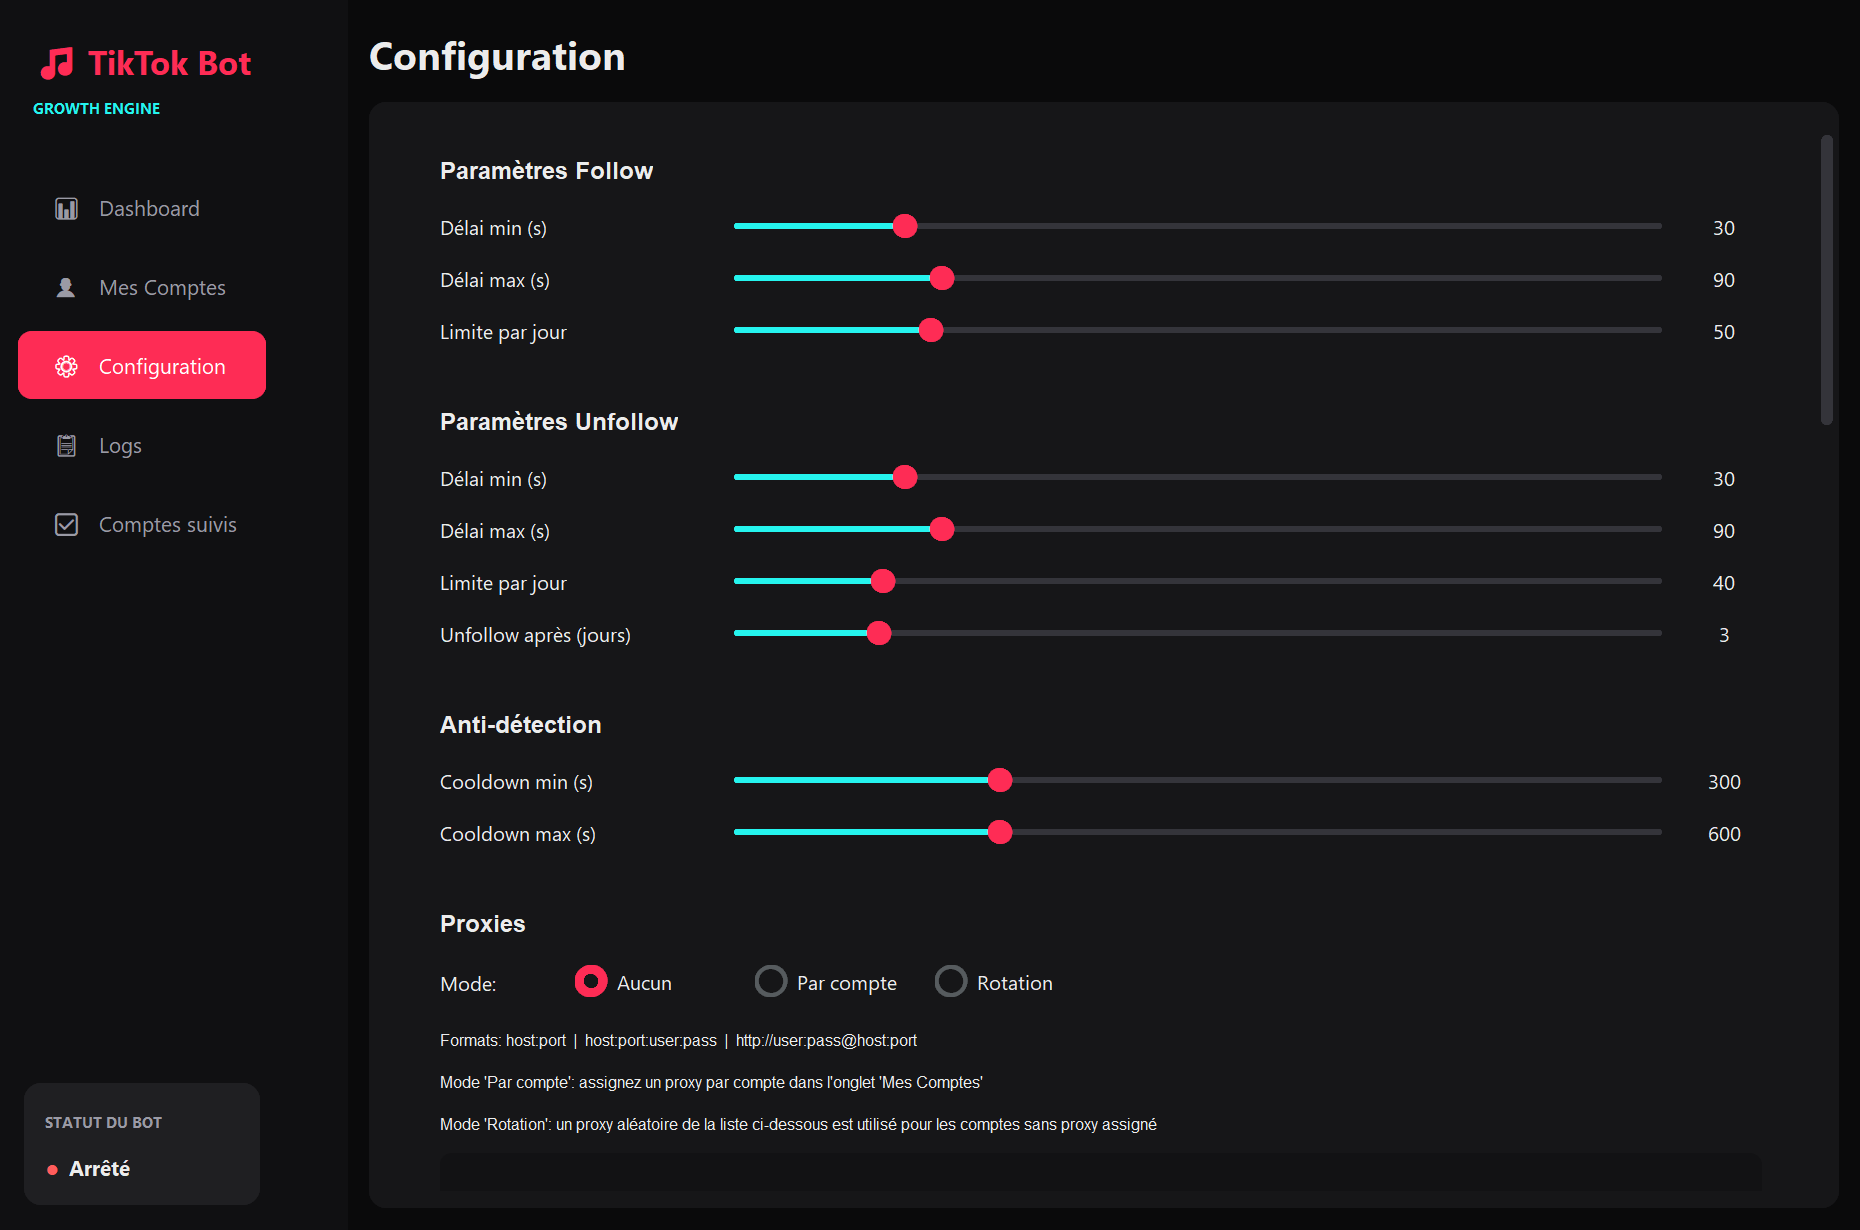The width and height of the screenshot is (1860, 1230).
Task: Click the Cooldown min value 300
Action: 1724,782
